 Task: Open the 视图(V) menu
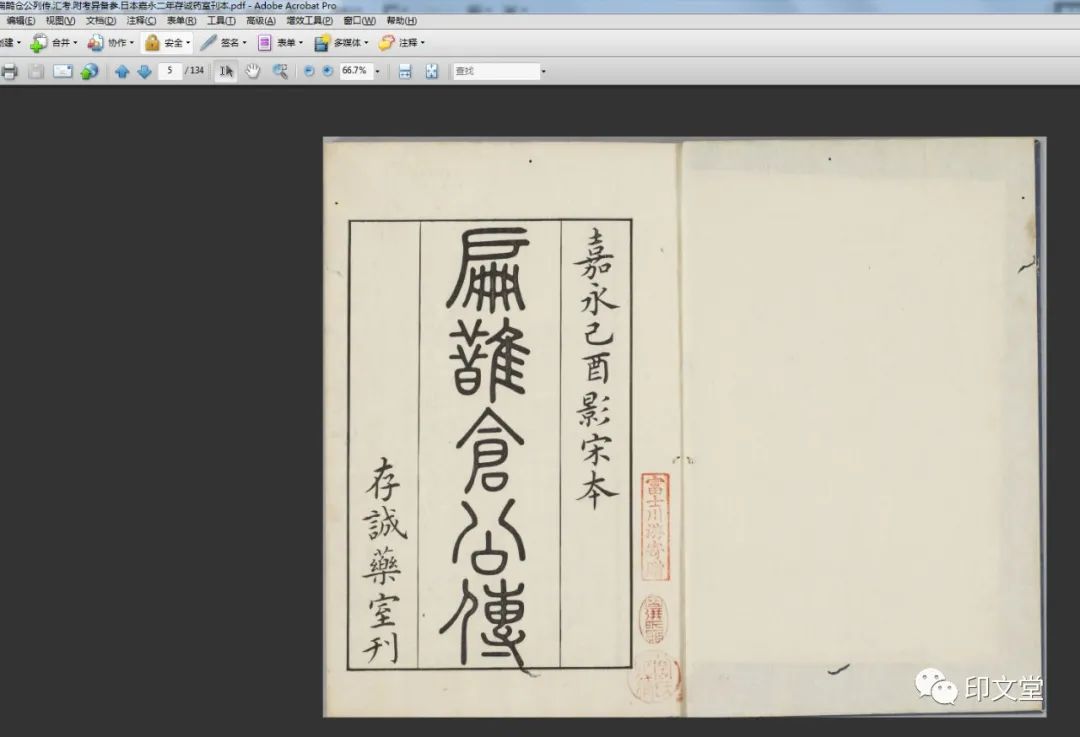(60, 20)
